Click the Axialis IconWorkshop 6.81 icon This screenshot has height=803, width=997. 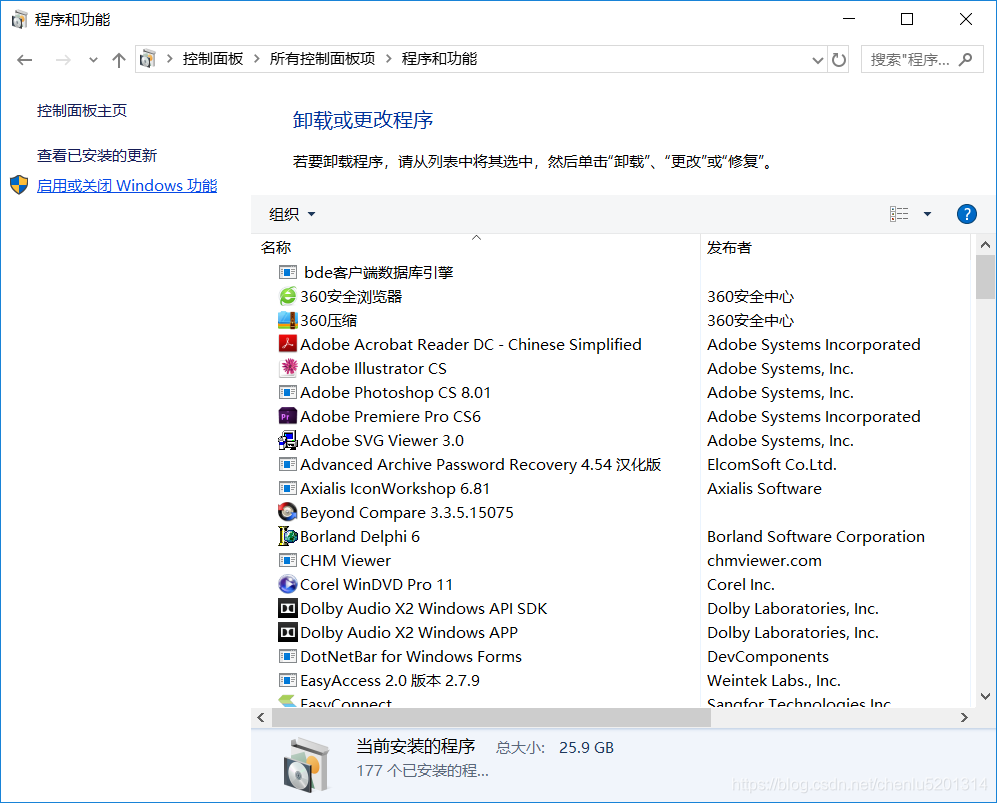click(287, 488)
